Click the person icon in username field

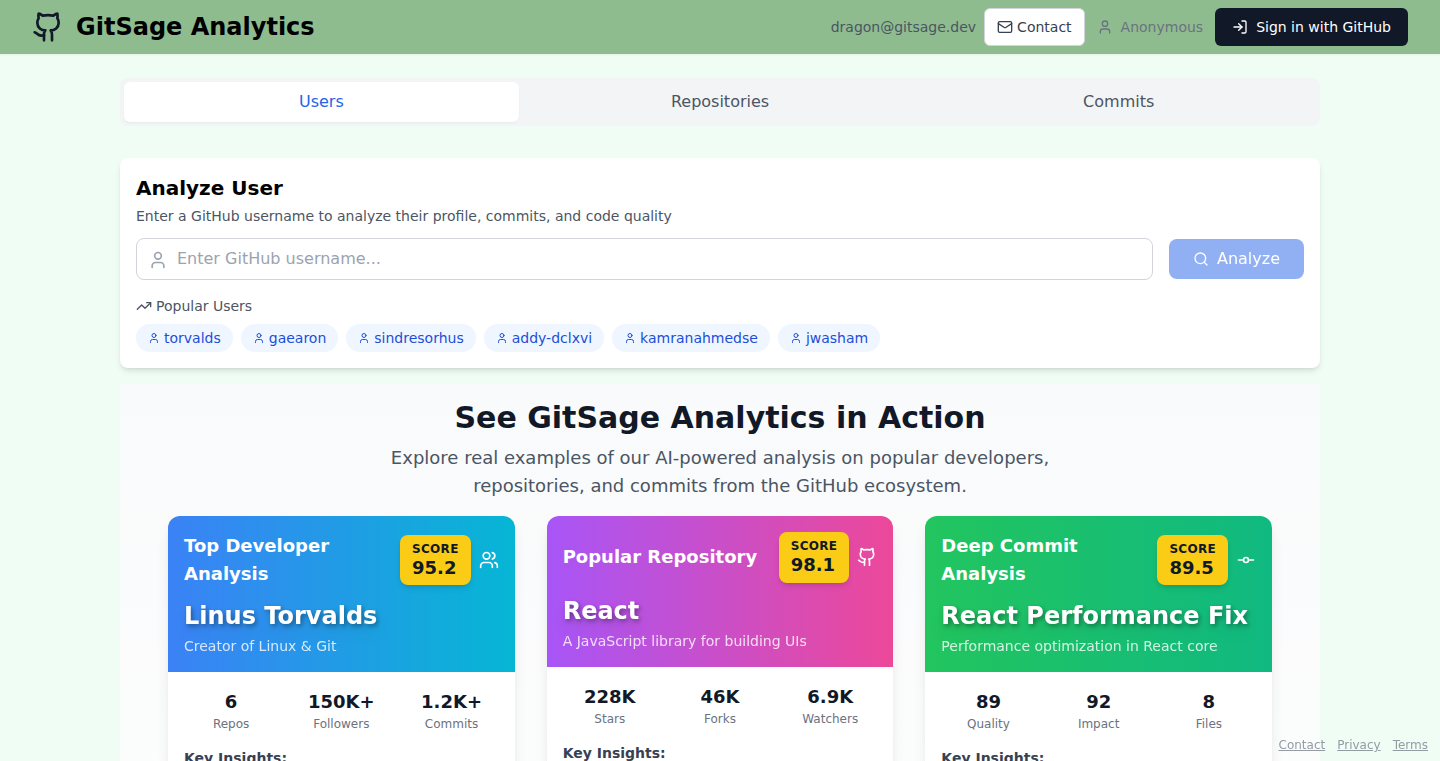click(x=158, y=260)
